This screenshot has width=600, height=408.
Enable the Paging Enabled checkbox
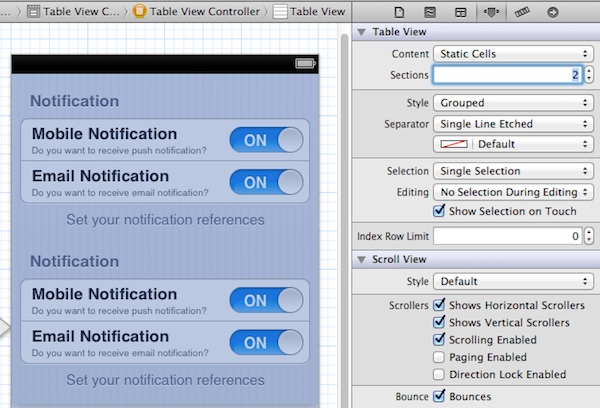coord(439,357)
